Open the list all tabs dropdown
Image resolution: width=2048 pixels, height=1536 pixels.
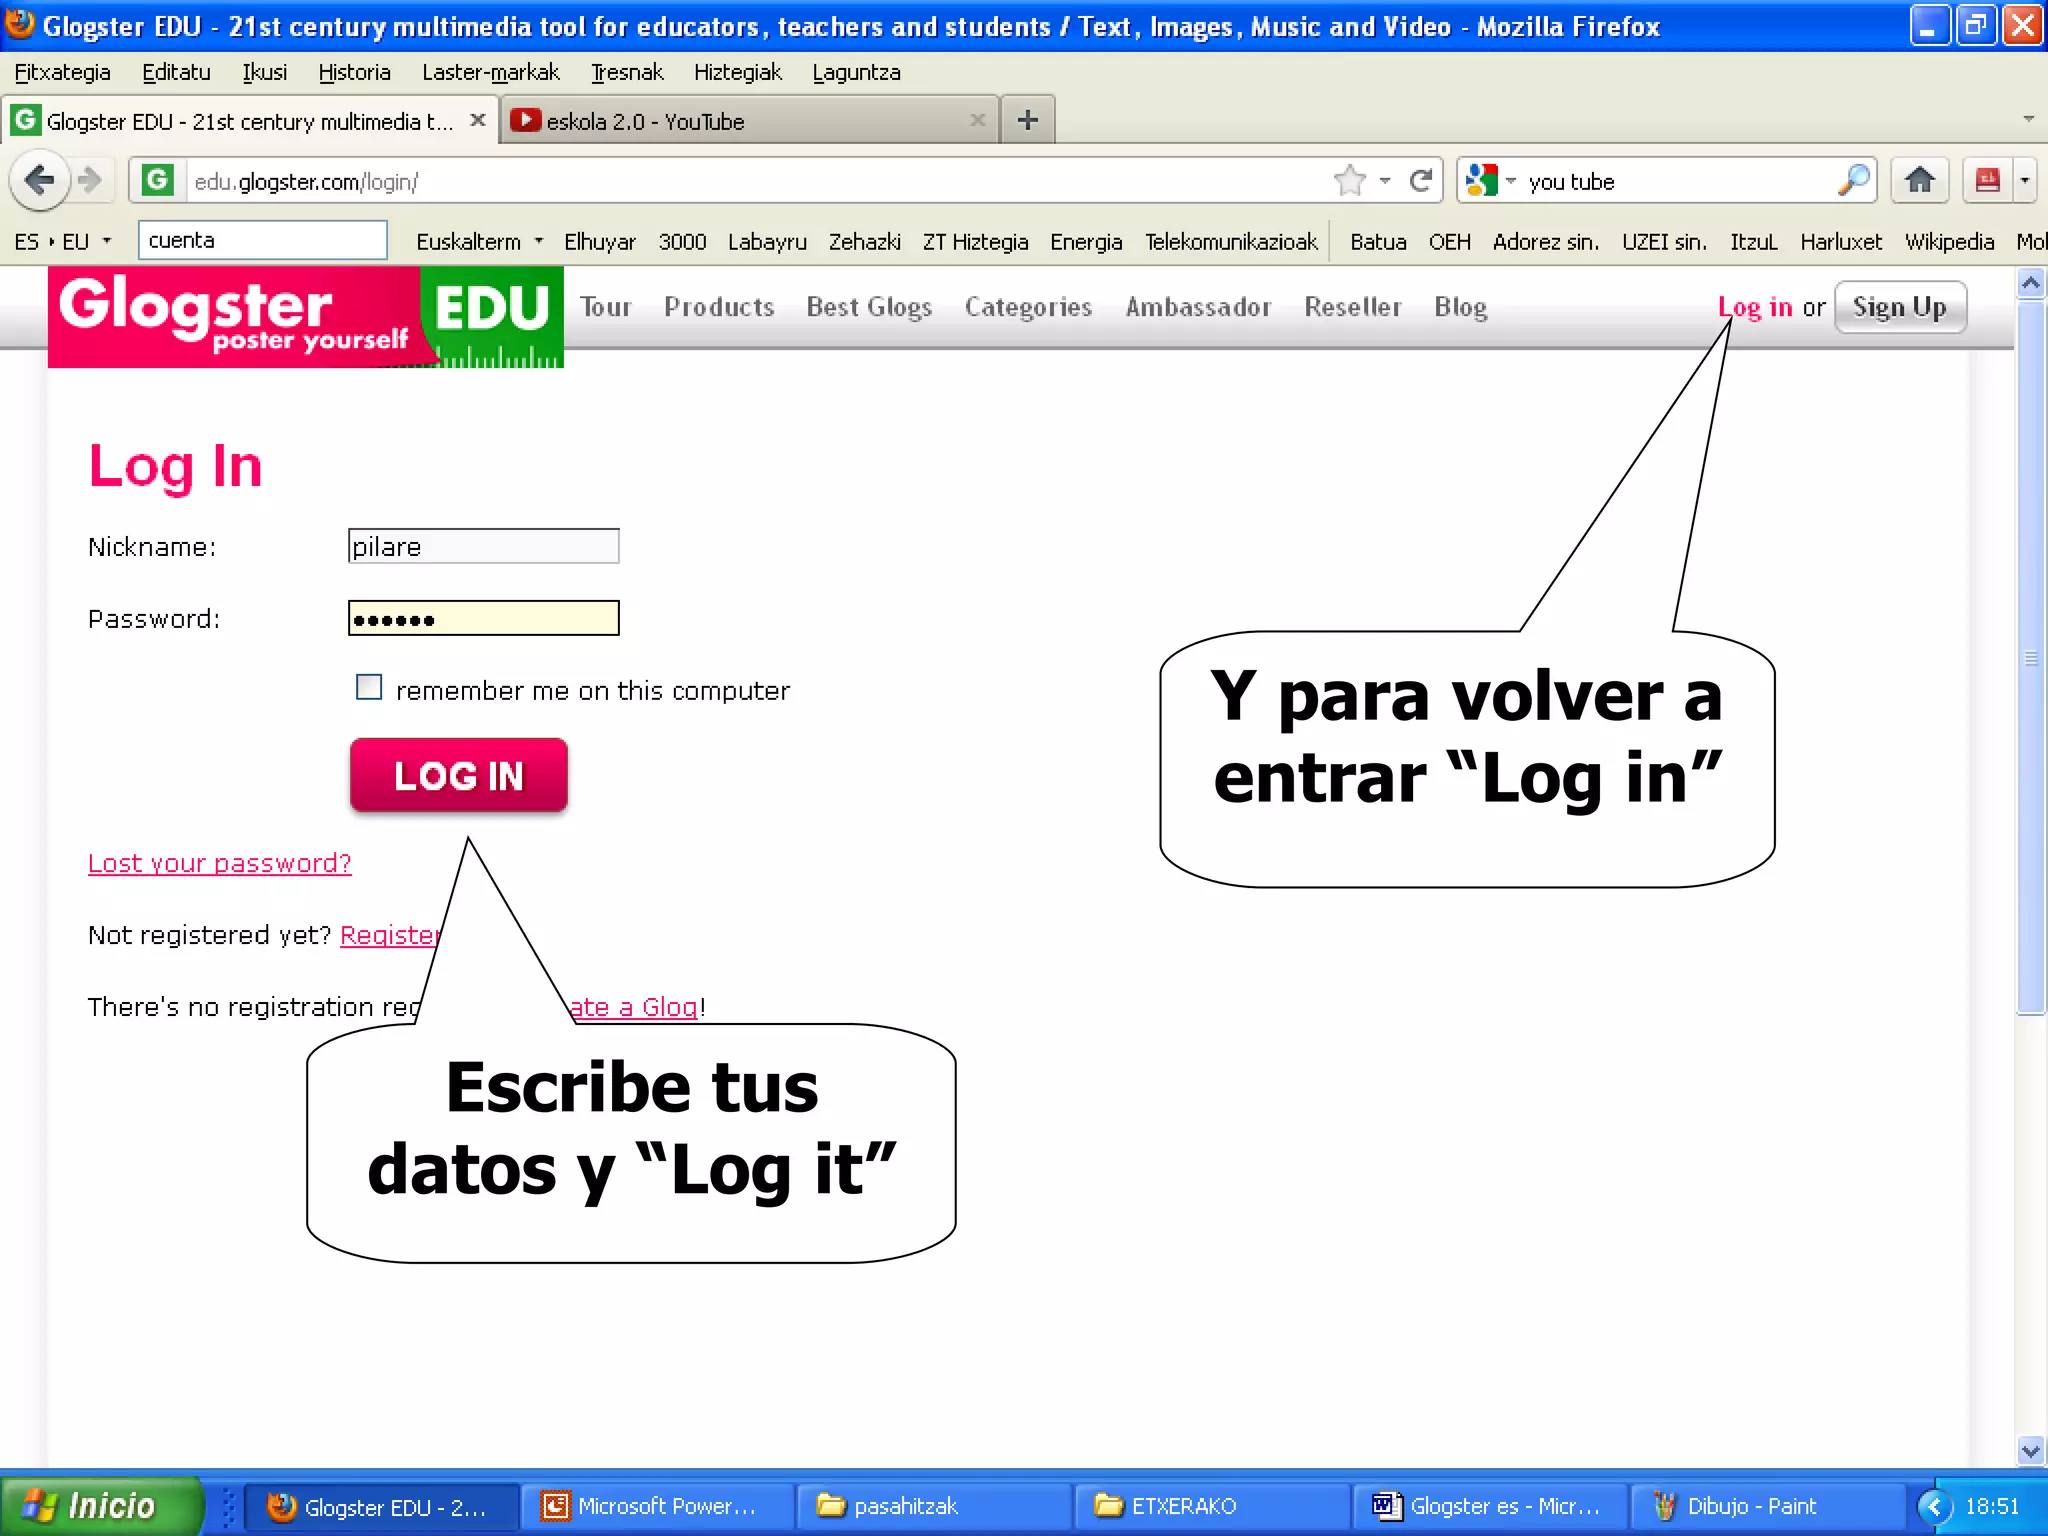click(x=2029, y=119)
